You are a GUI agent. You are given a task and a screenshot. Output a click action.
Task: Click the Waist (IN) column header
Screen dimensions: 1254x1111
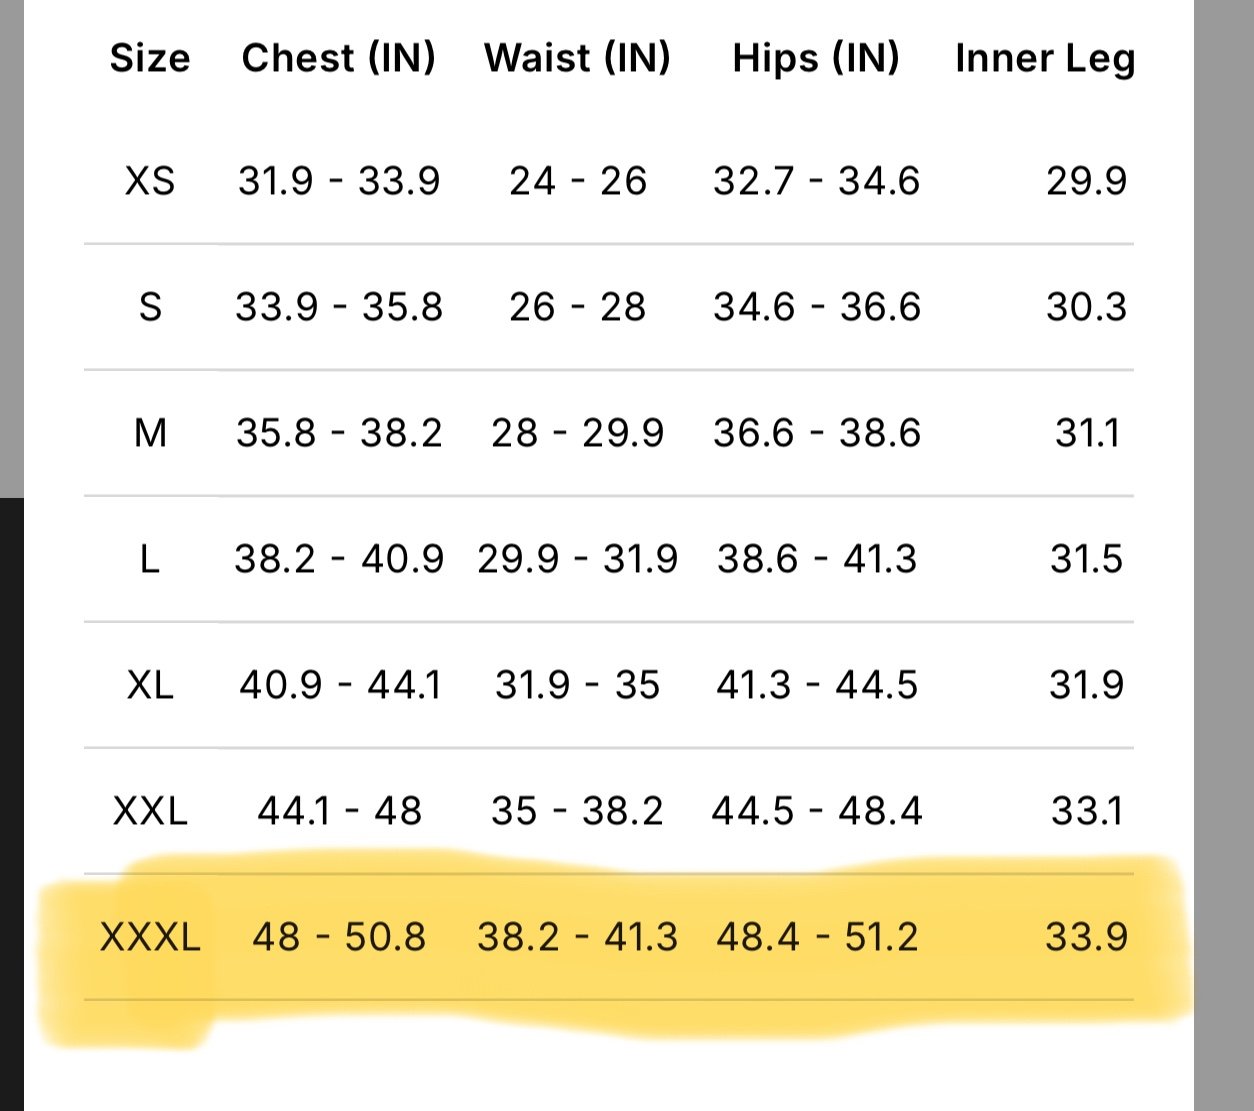(x=577, y=58)
